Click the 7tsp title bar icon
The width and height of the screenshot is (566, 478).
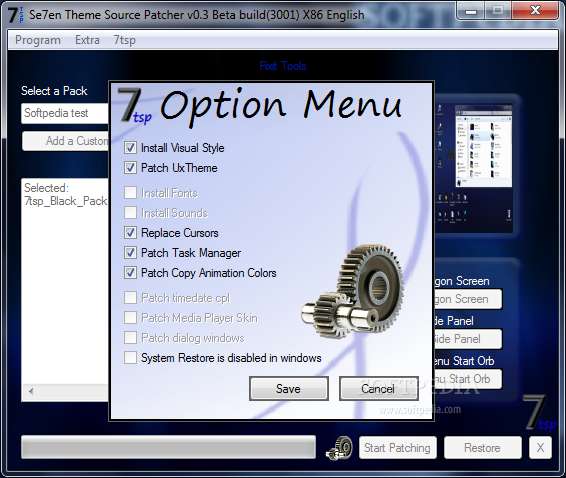(16, 15)
